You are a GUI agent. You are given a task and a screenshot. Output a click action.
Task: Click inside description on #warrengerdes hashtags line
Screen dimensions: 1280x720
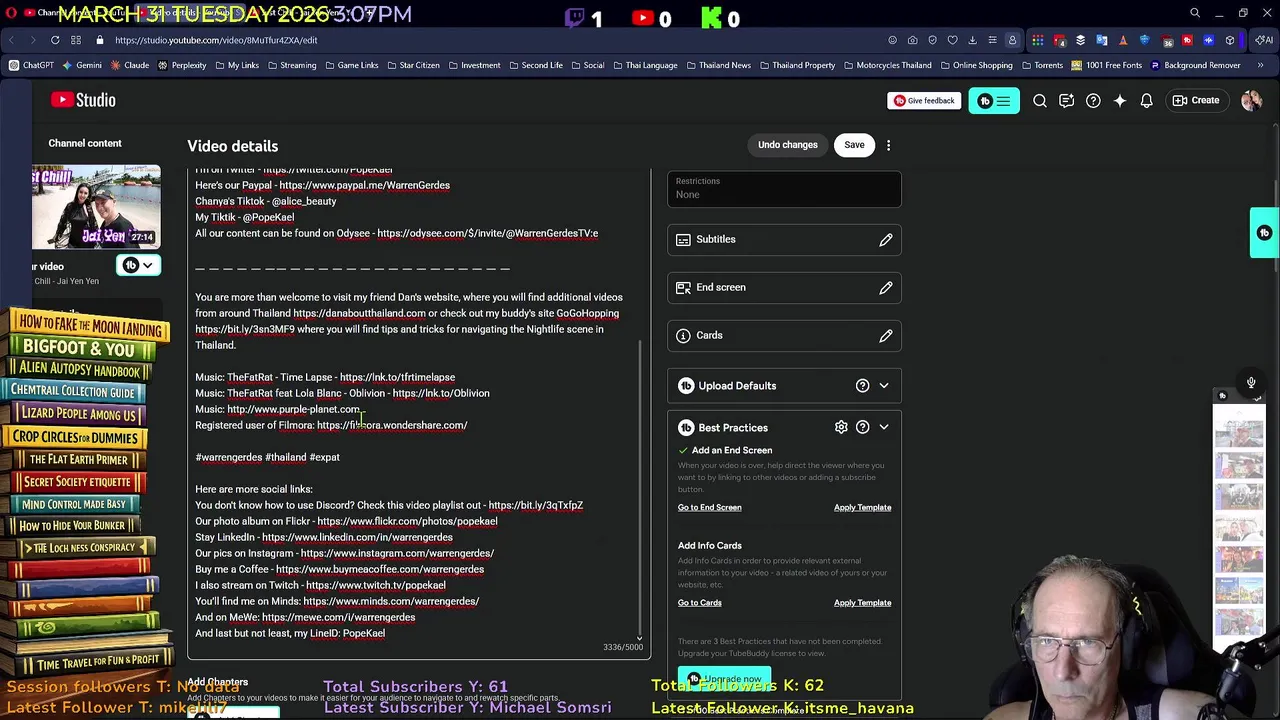pos(267,457)
